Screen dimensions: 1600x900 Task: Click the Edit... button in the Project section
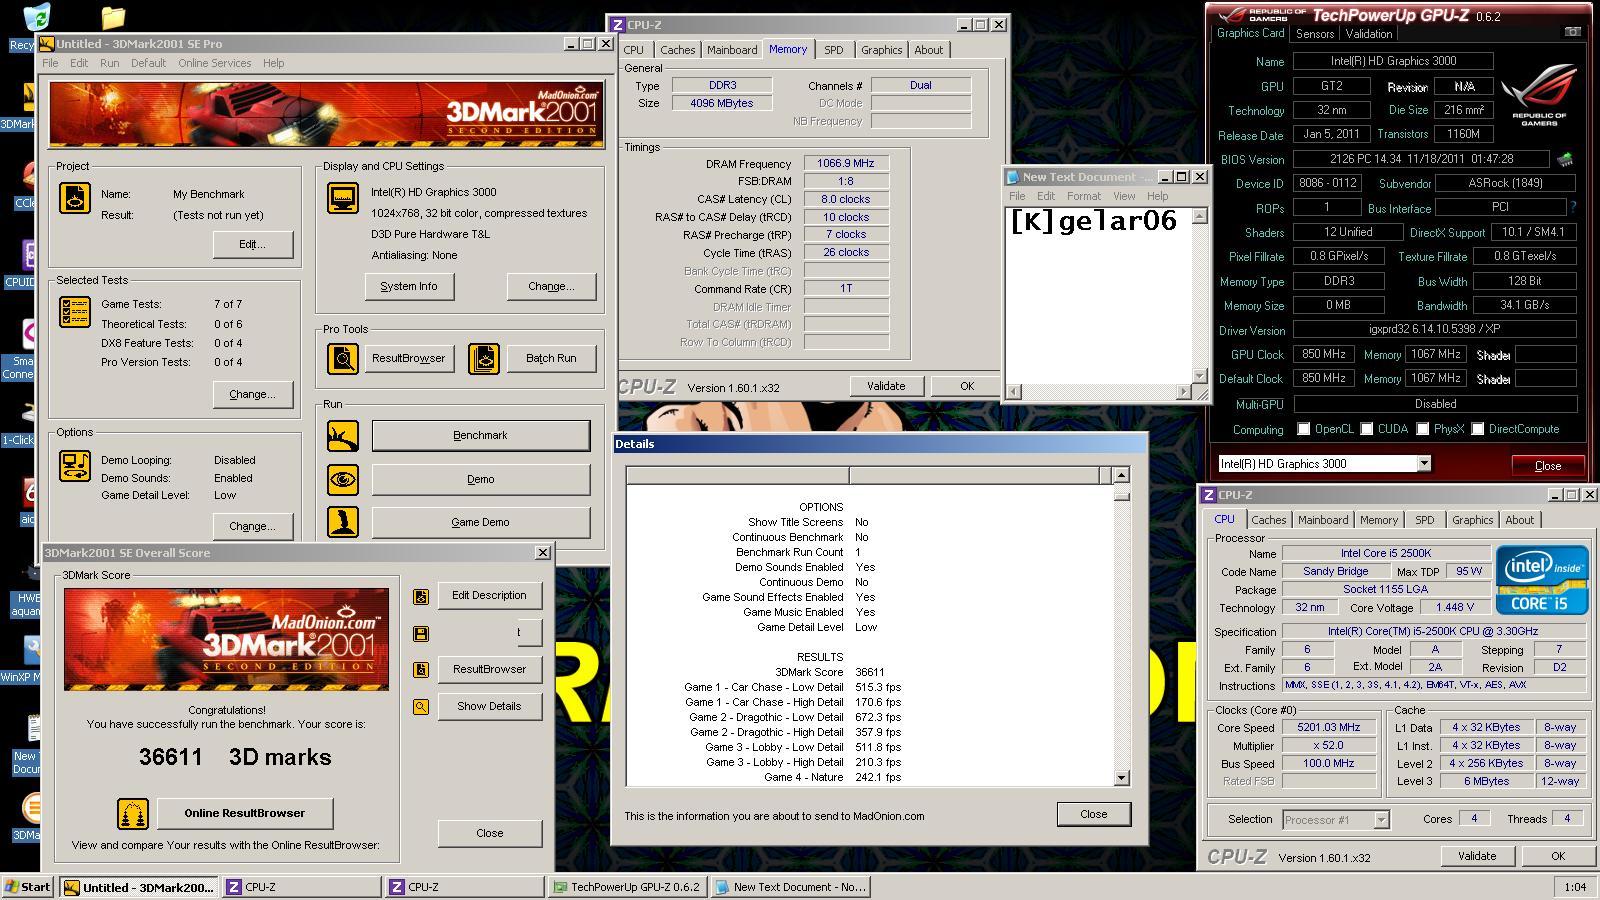(x=252, y=244)
